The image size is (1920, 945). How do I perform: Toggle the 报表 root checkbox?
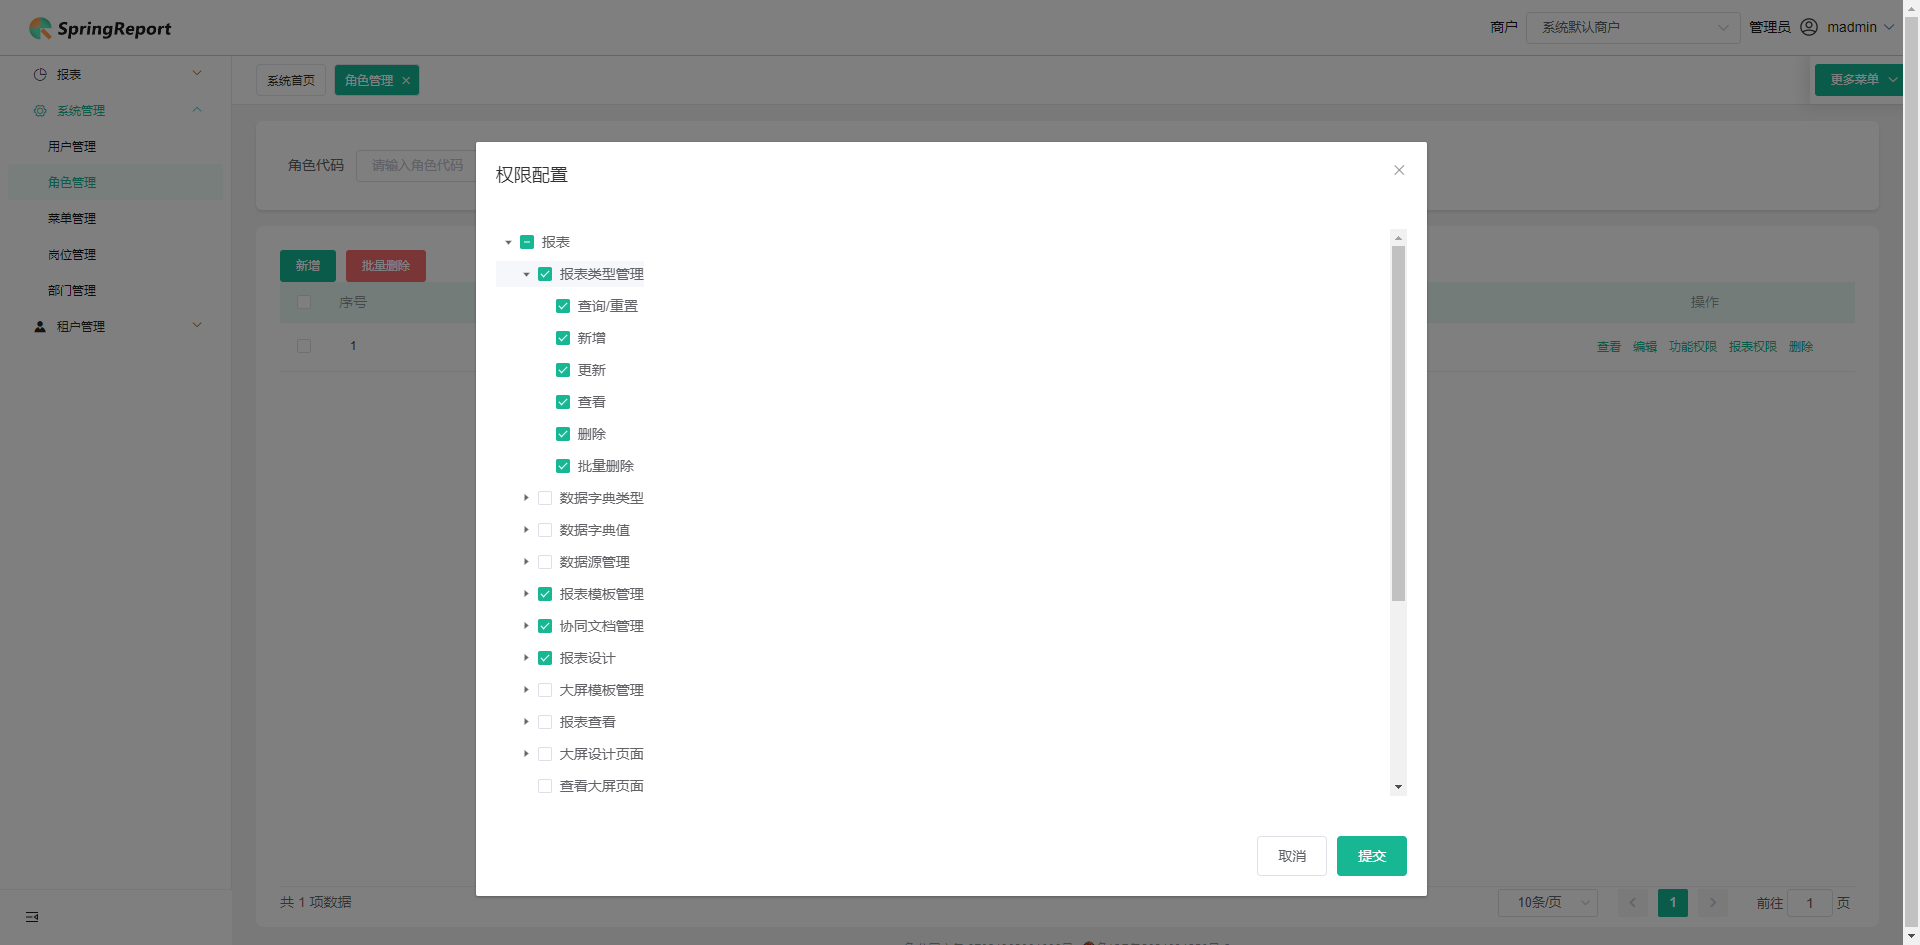coord(527,242)
